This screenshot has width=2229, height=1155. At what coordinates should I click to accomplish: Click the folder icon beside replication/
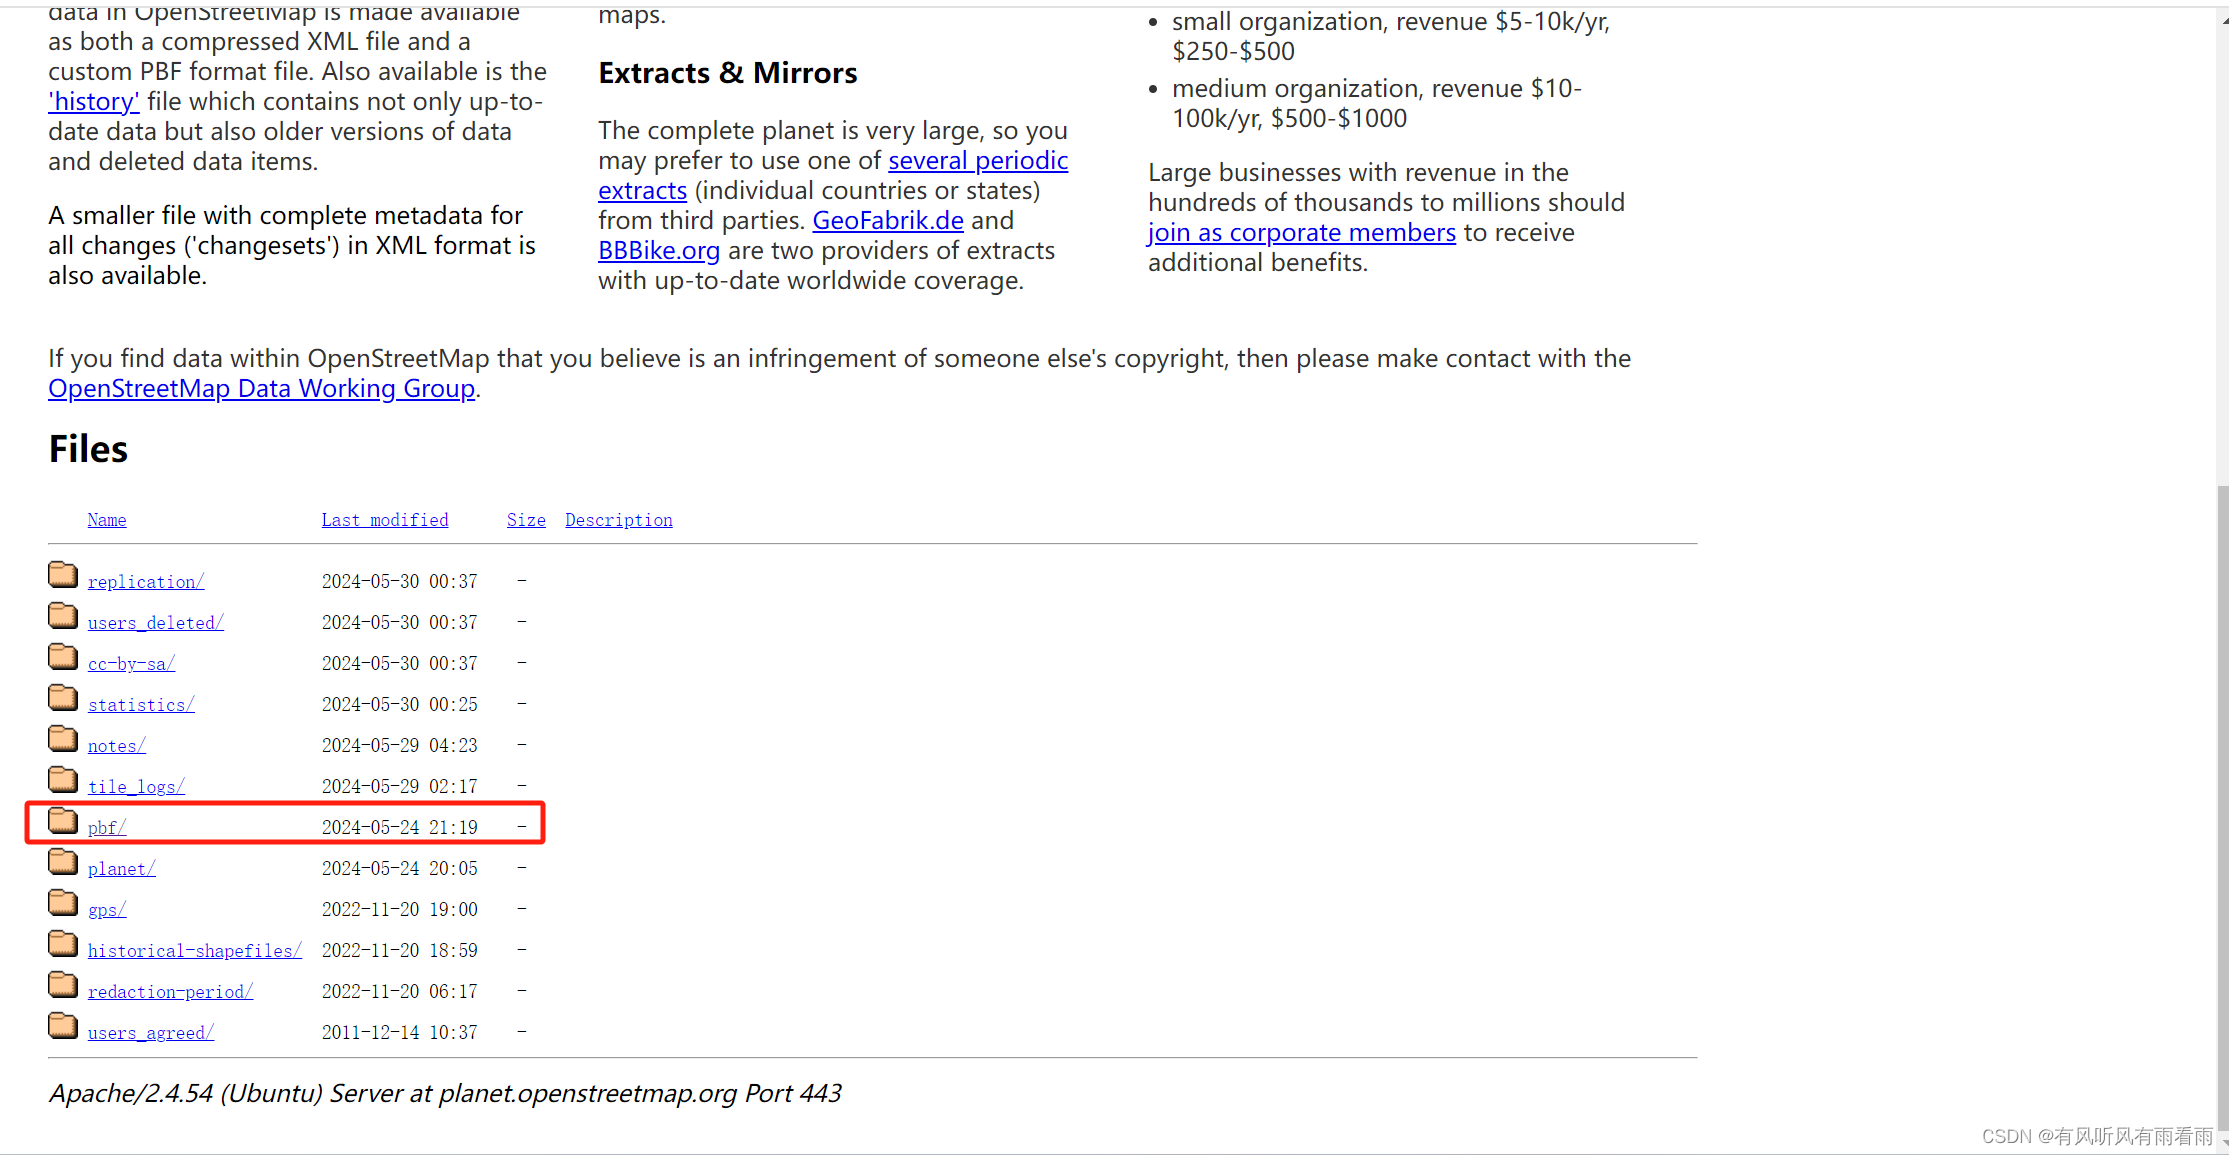[63, 575]
